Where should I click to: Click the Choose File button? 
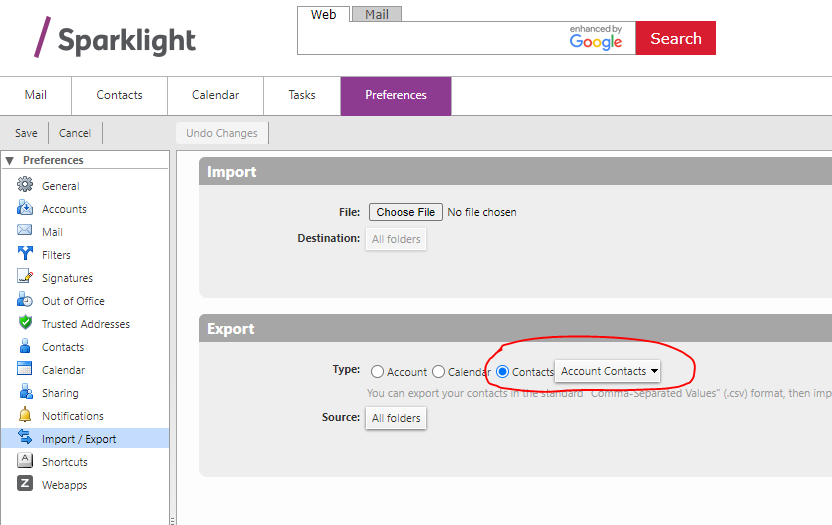click(x=406, y=212)
